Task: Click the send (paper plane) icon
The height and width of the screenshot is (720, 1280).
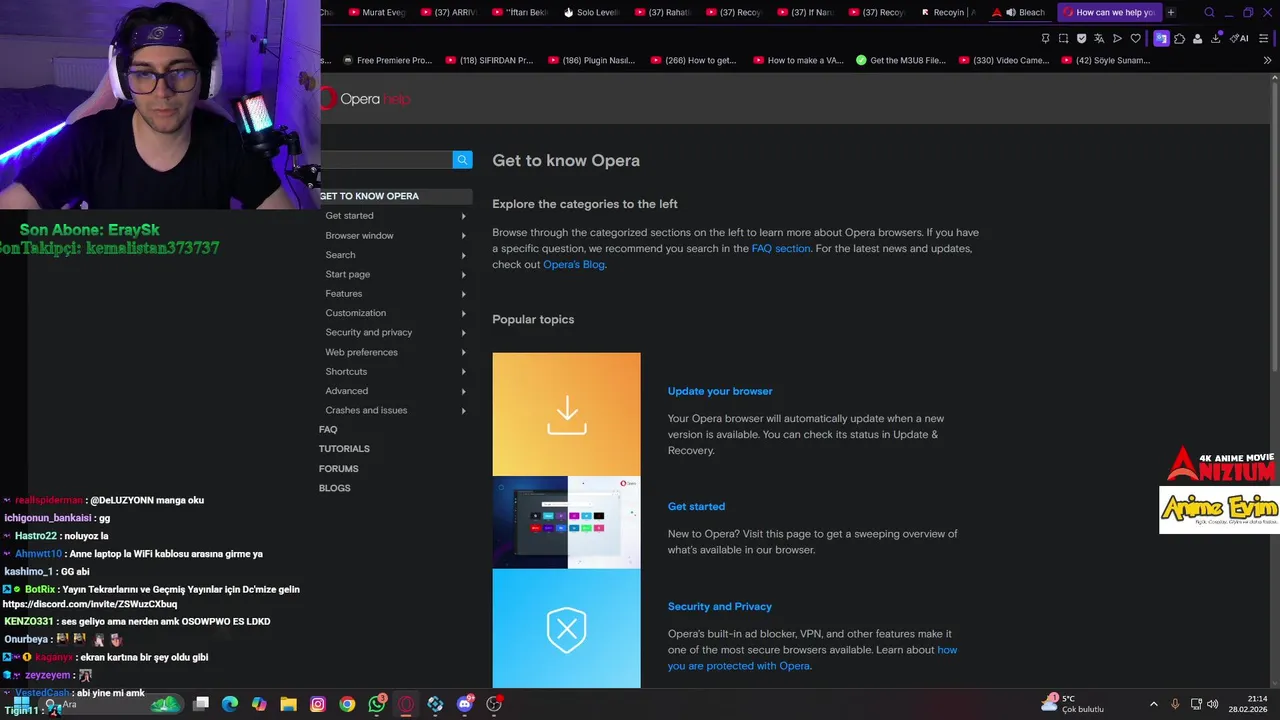Action: [x=1117, y=39]
